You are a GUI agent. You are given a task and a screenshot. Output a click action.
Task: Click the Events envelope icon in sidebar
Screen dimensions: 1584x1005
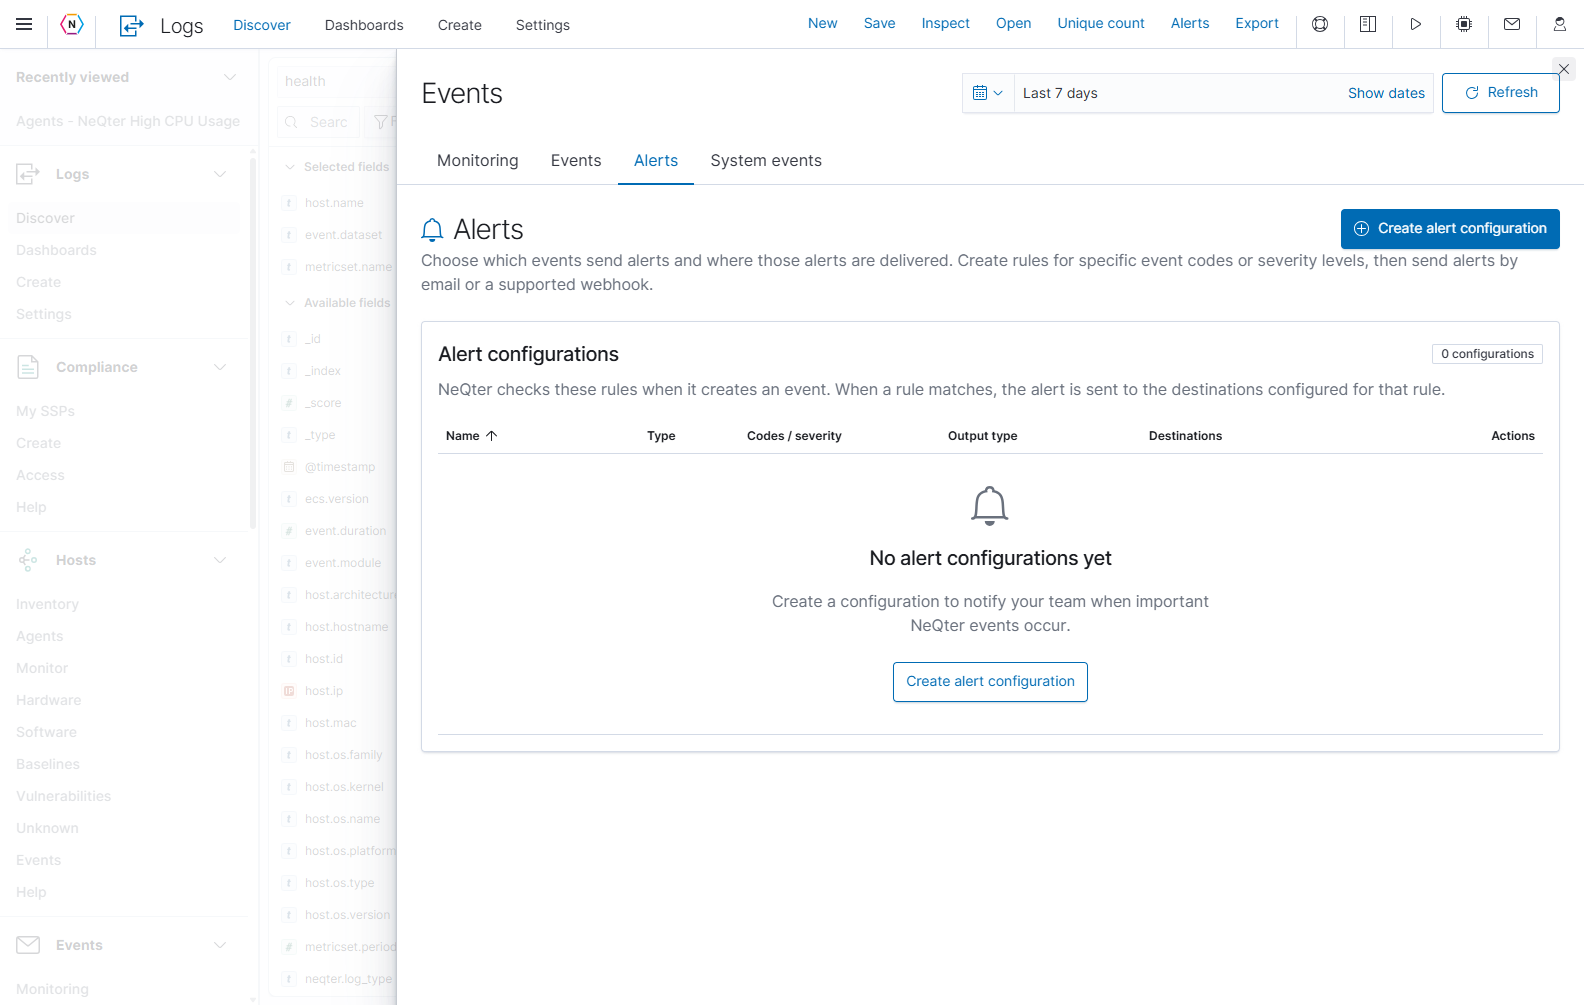(x=28, y=945)
